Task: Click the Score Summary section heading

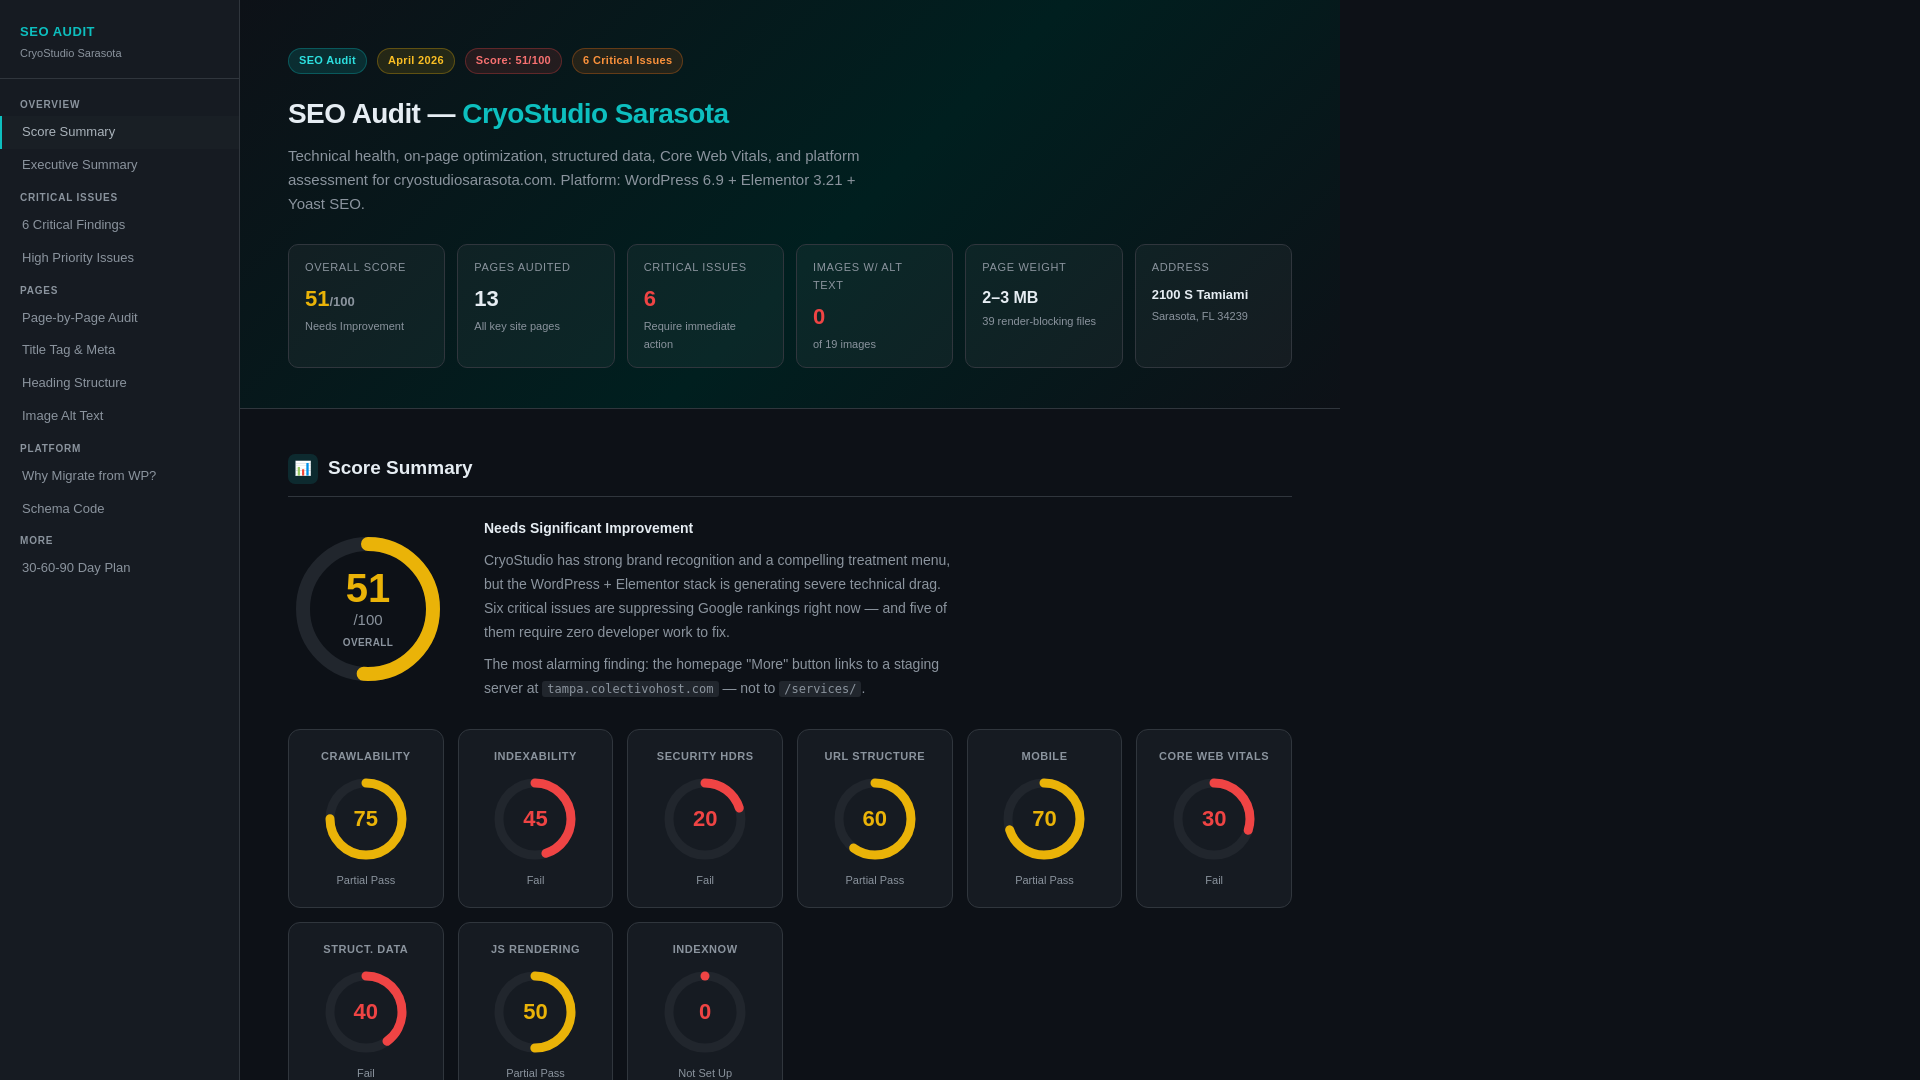Action: pyautogui.click(x=400, y=468)
